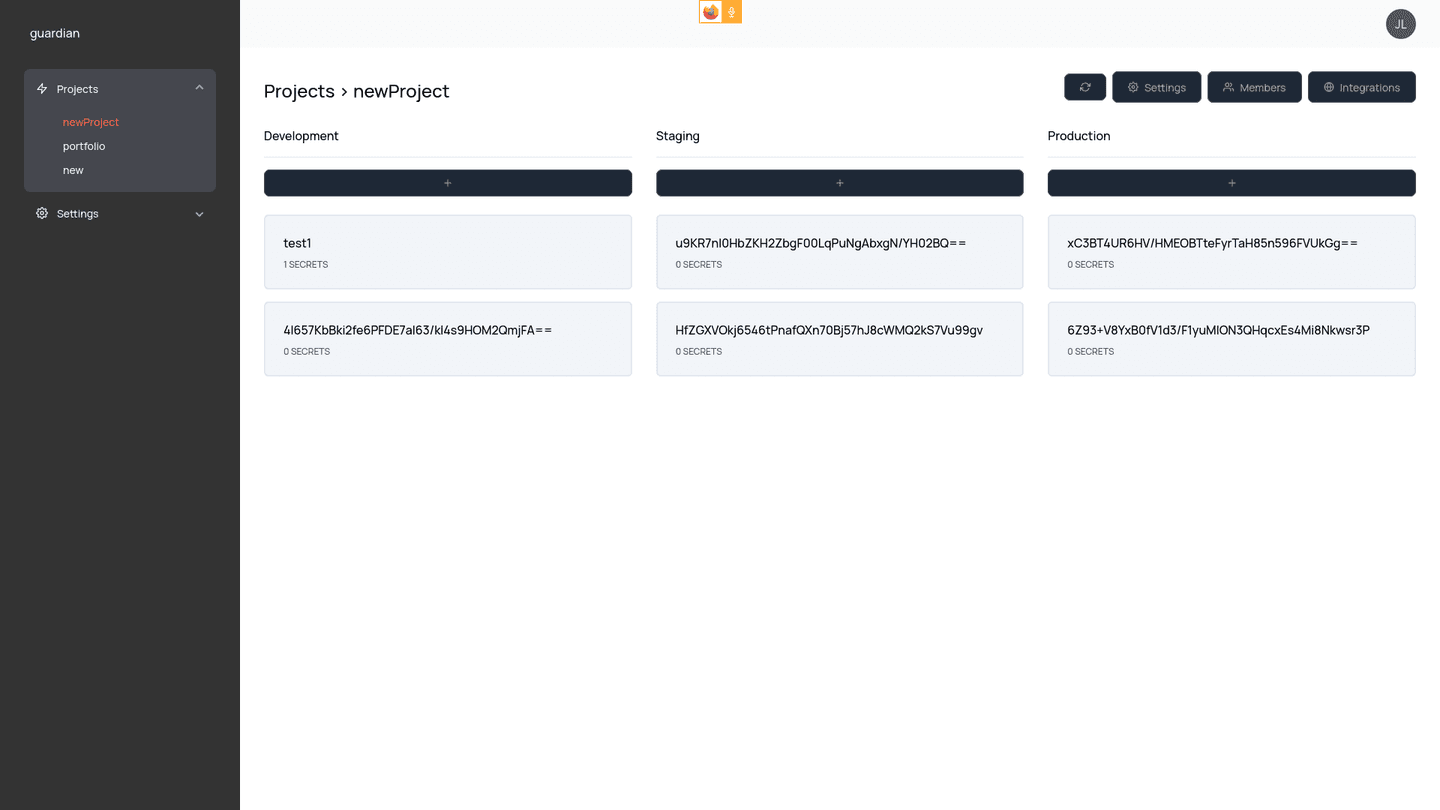1440x810 pixels.
Task: Open the Integrations button
Action: 1361,87
